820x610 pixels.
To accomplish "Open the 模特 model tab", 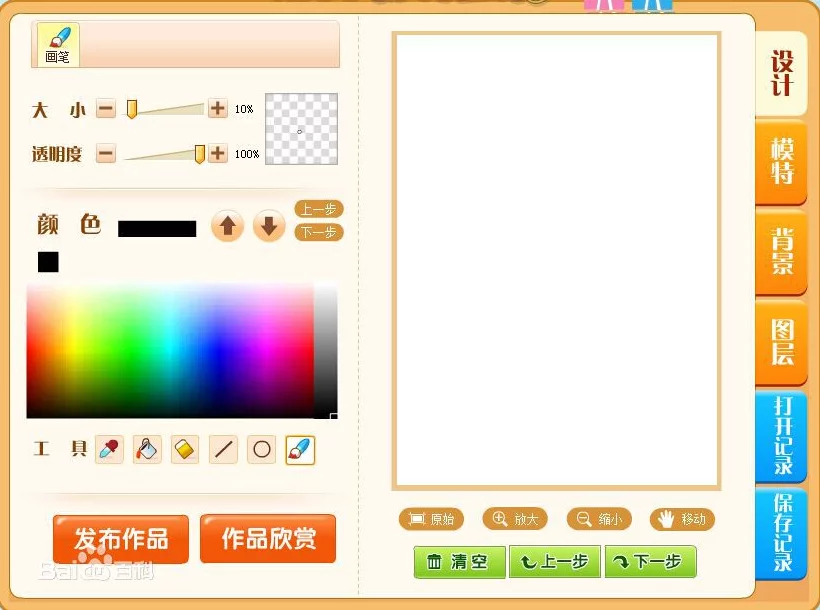I will pyautogui.click(x=781, y=162).
